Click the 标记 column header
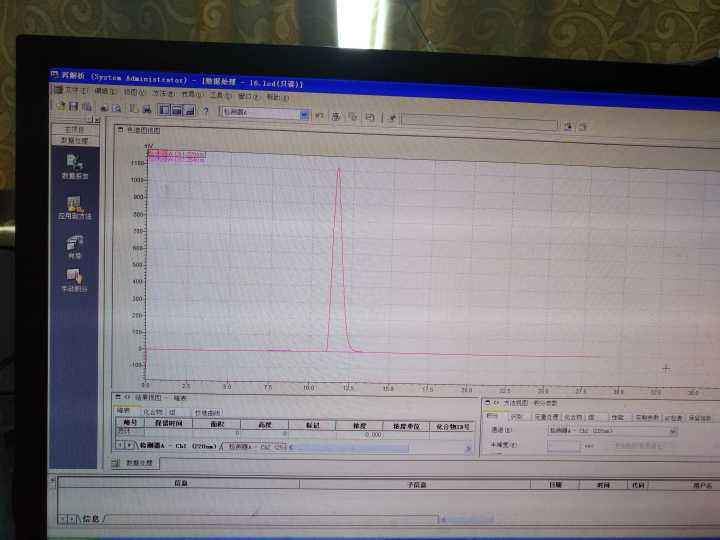The height and width of the screenshot is (540, 720). tap(312, 425)
